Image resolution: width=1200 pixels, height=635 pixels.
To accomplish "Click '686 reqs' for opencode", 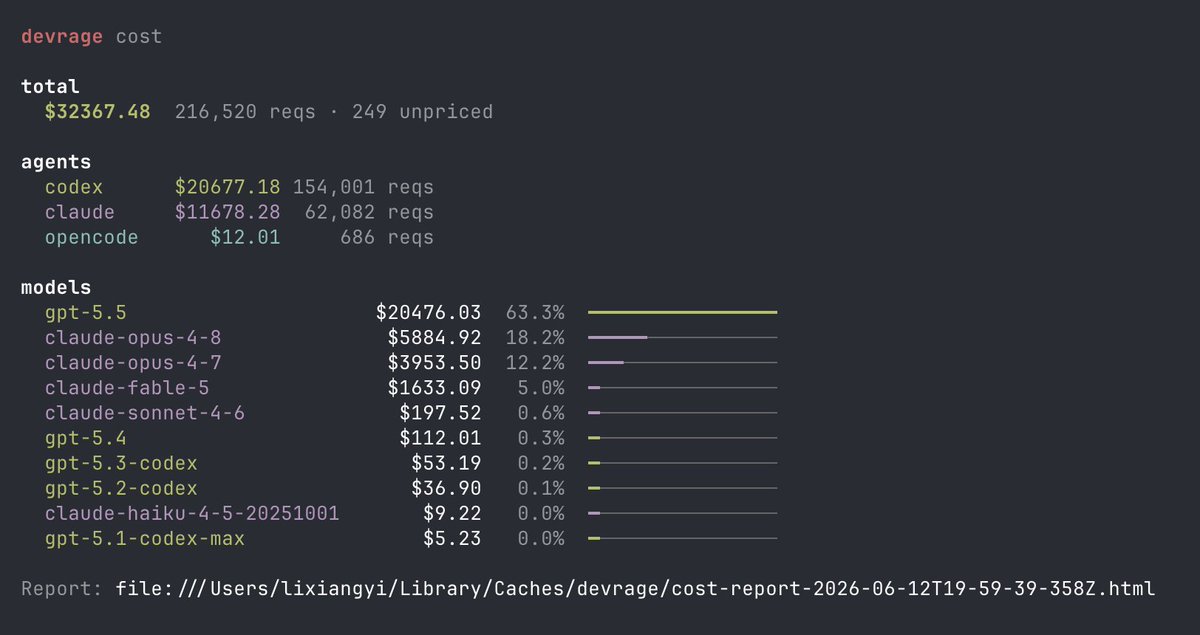I will pos(387,237).
